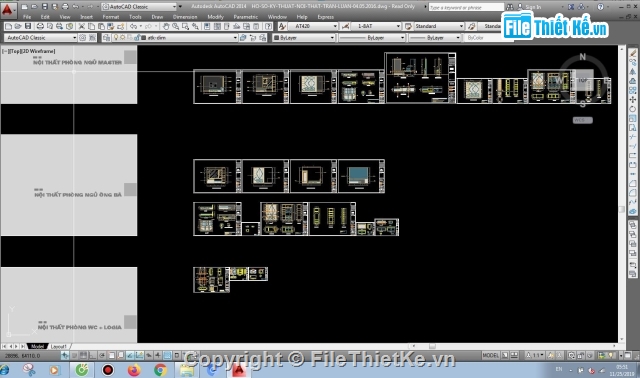Toggle Snap Mode in status bar
This screenshot has width=640, height=378.
click(74, 356)
